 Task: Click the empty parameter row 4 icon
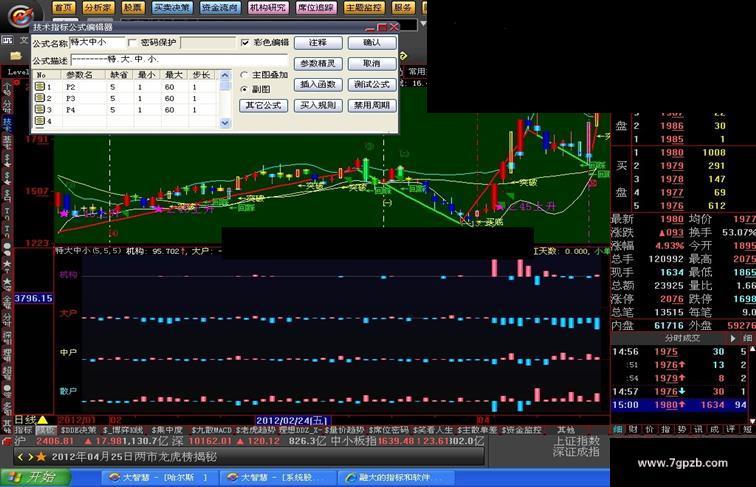[x=40, y=121]
